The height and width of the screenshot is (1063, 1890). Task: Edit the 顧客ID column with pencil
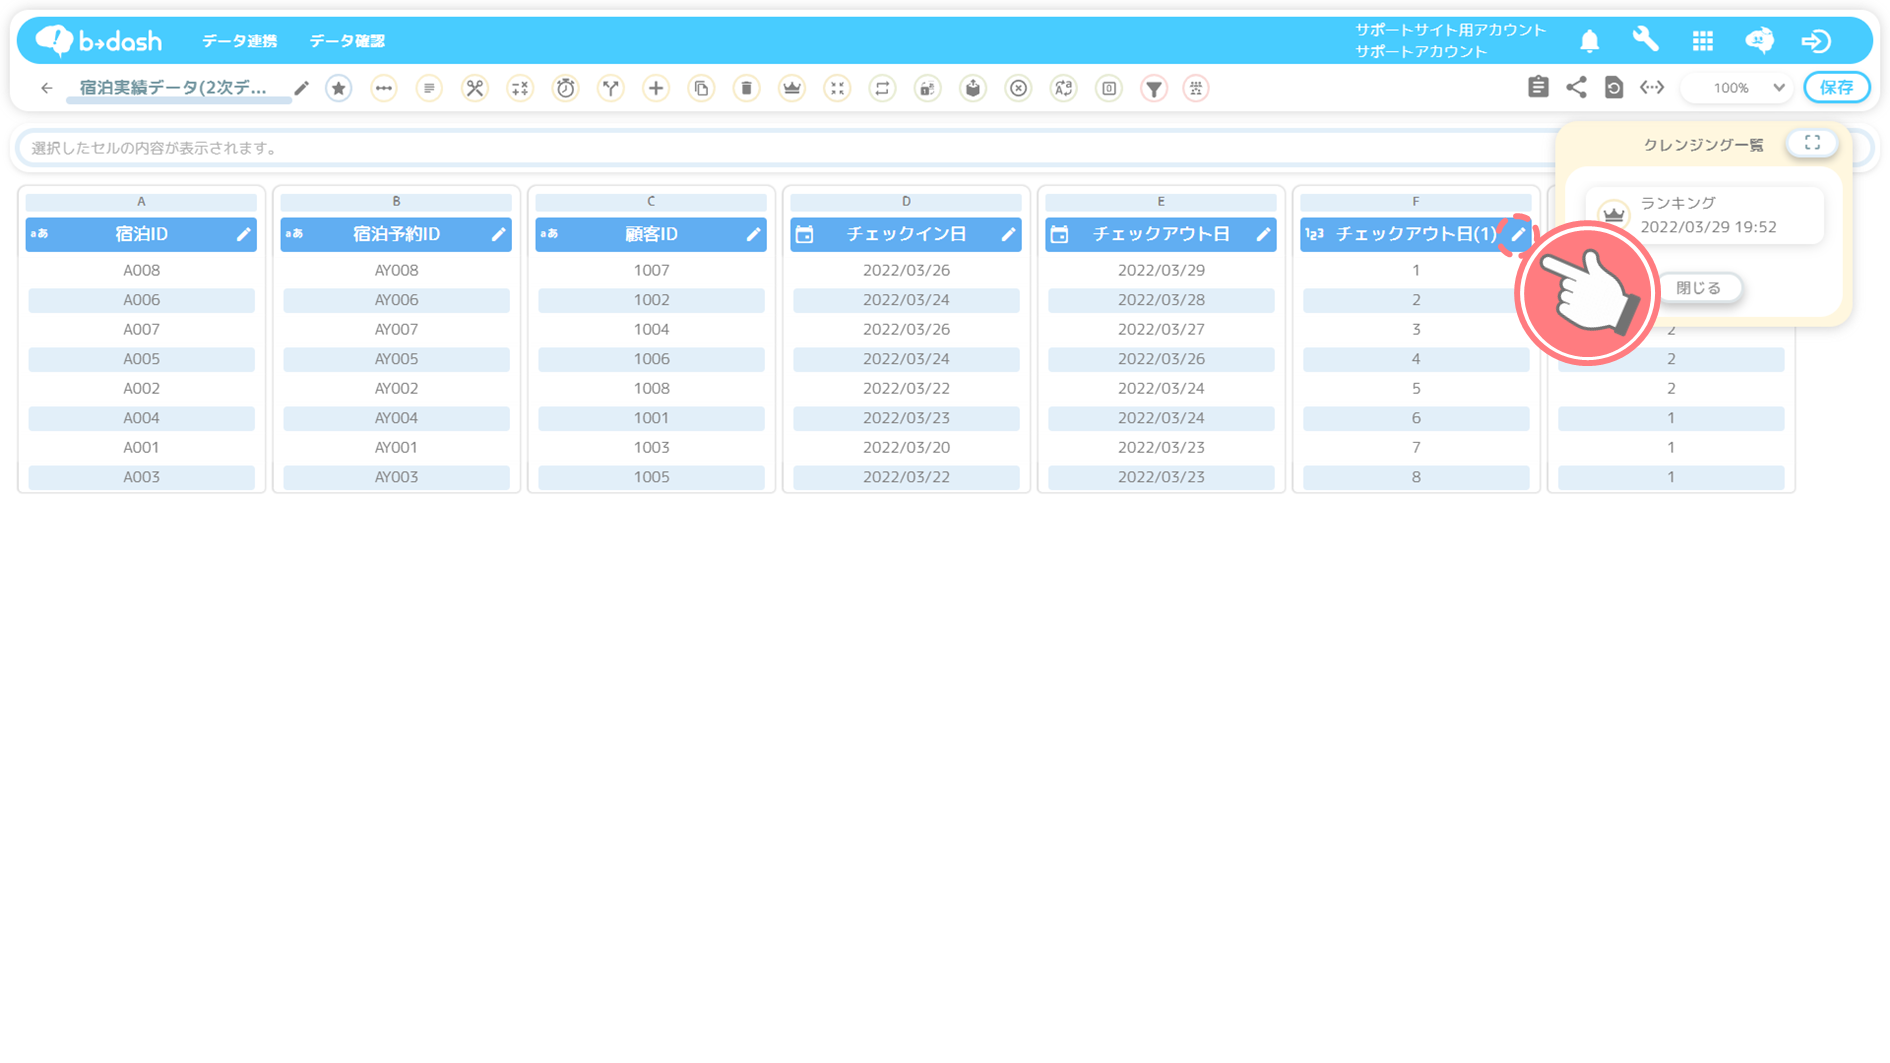coord(753,234)
